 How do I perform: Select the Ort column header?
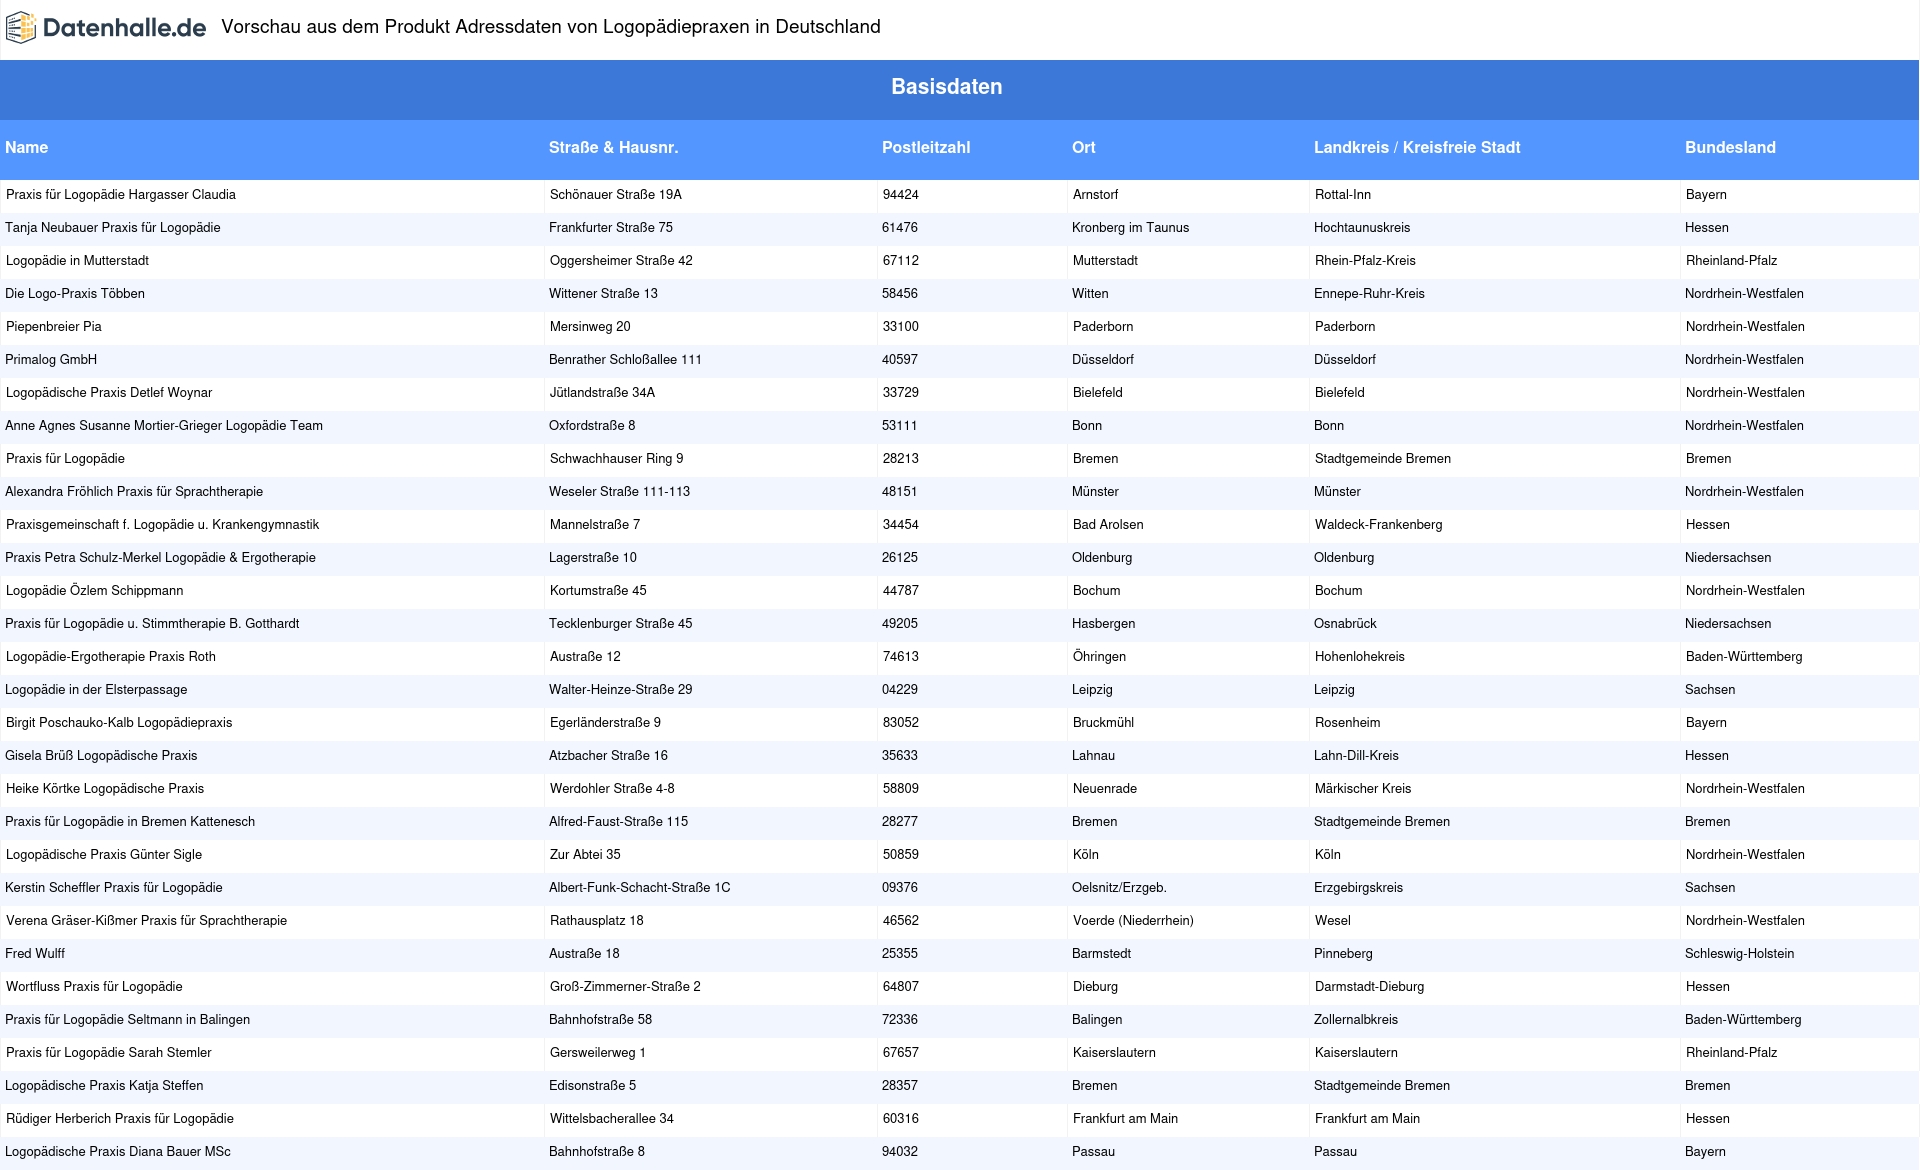coord(1084,147)
